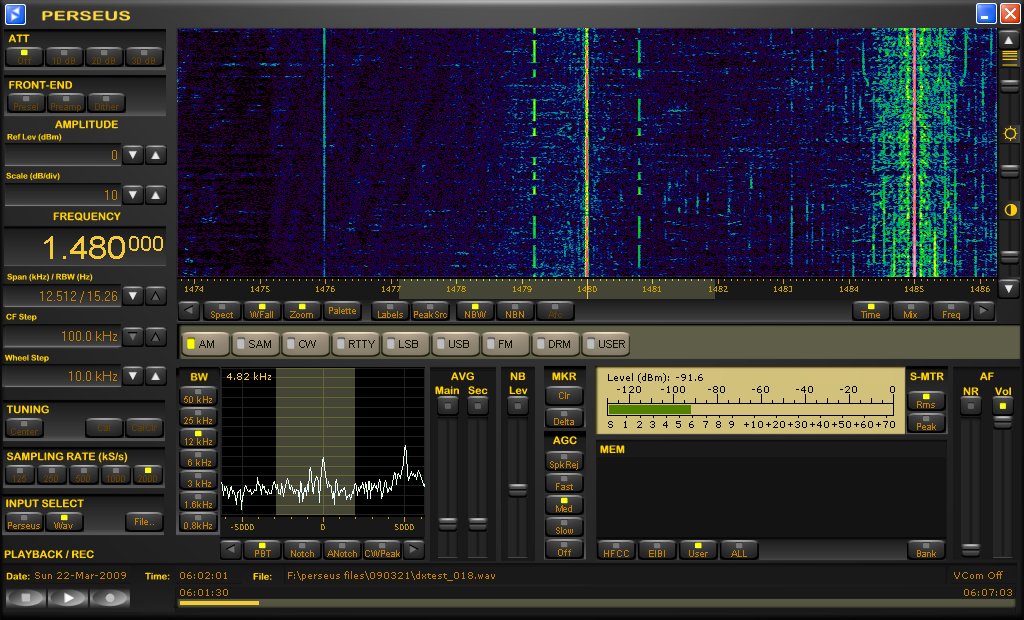Click the AVG Main slider handle
This screenshot has height=620, width=1024.
447,523
